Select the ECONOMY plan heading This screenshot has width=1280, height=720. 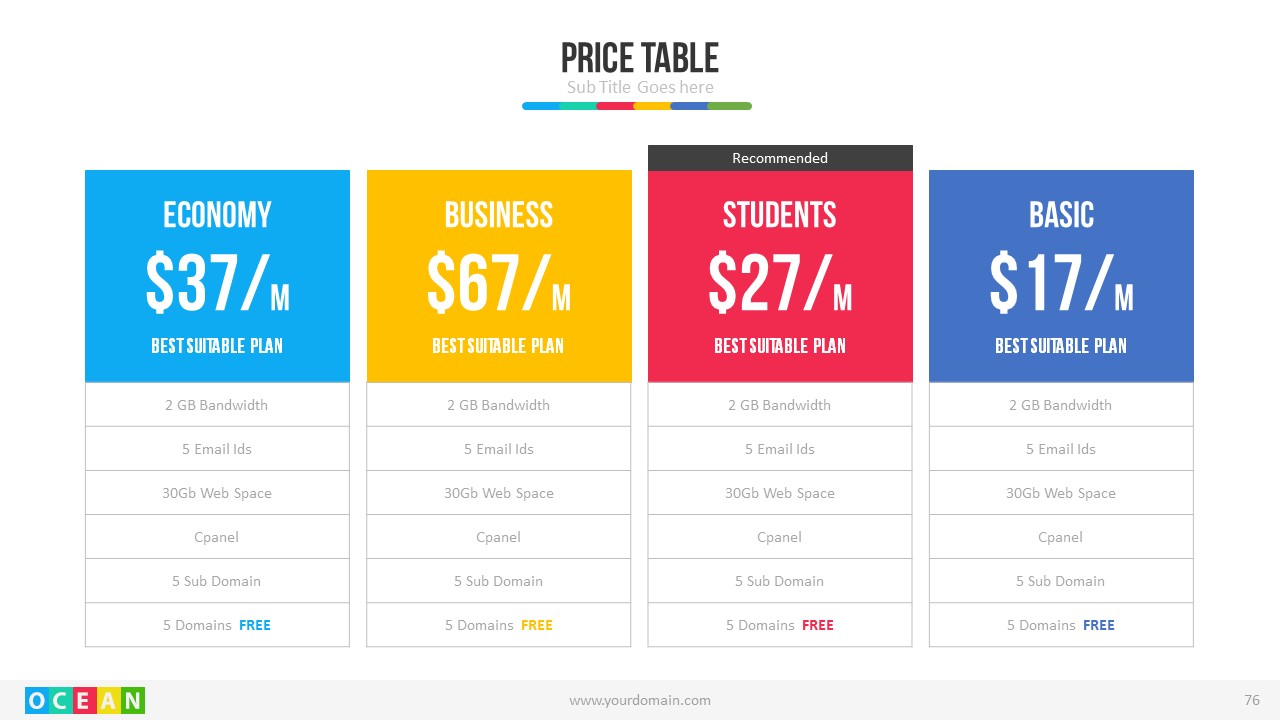pos(217,215)
